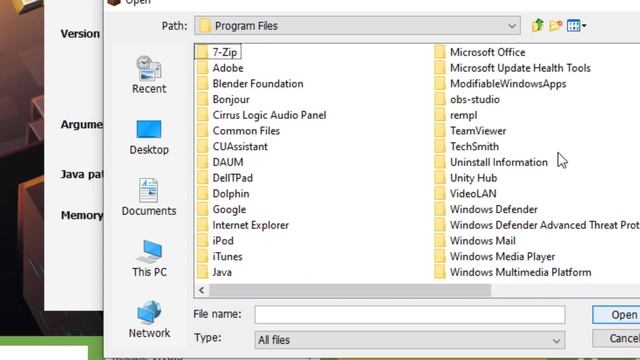Image resolution: width=640 pixels, height=360 pixels.
Task: Click the horizontal scrollbar left arrow
Action: pos(201,290)
